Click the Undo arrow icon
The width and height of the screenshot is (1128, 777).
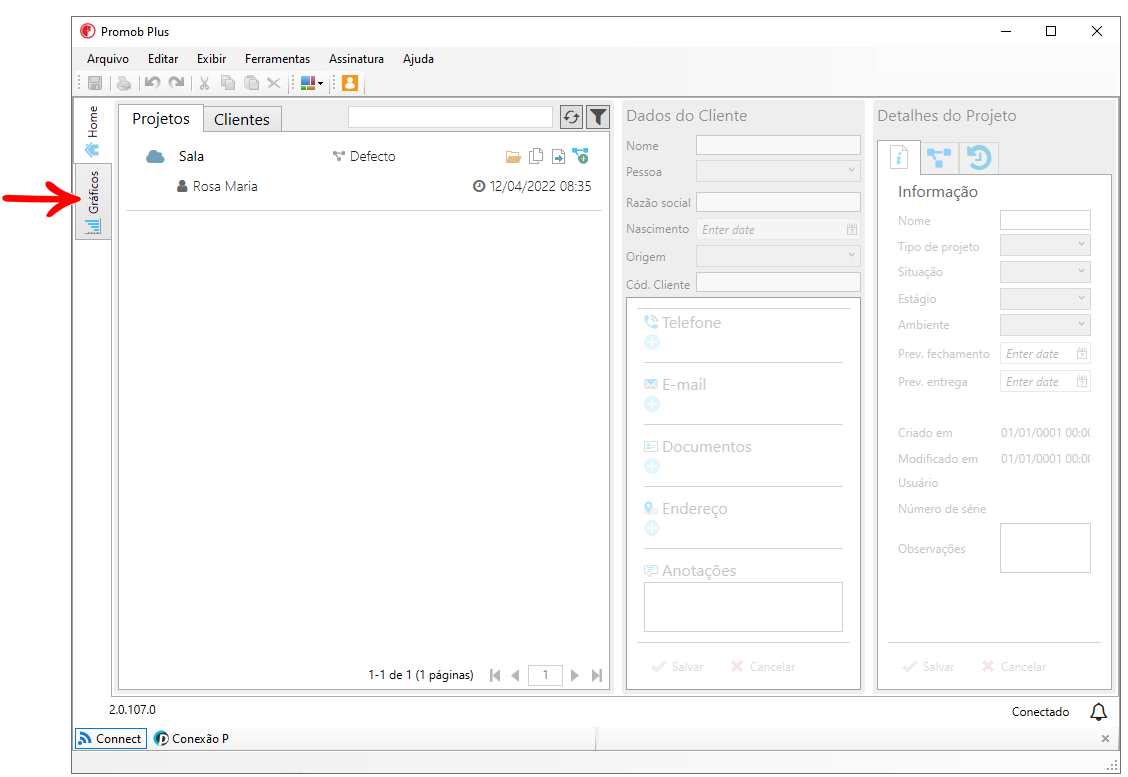click(153, 83)
